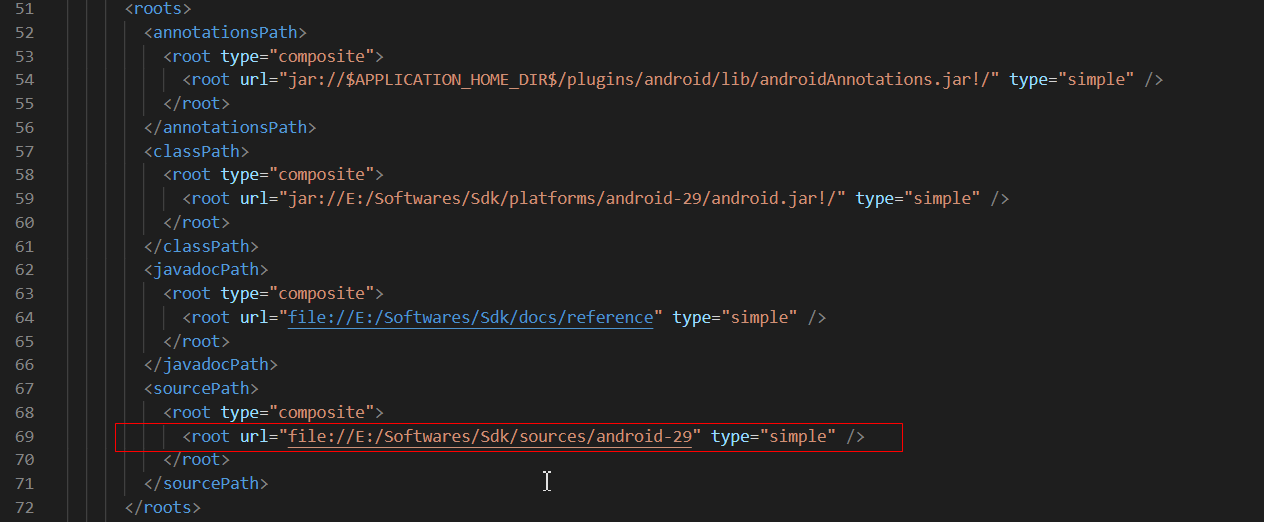Click type="composite" on line 68
Viewport: 1264px width, 522px height.
click(x=297, y=413)
